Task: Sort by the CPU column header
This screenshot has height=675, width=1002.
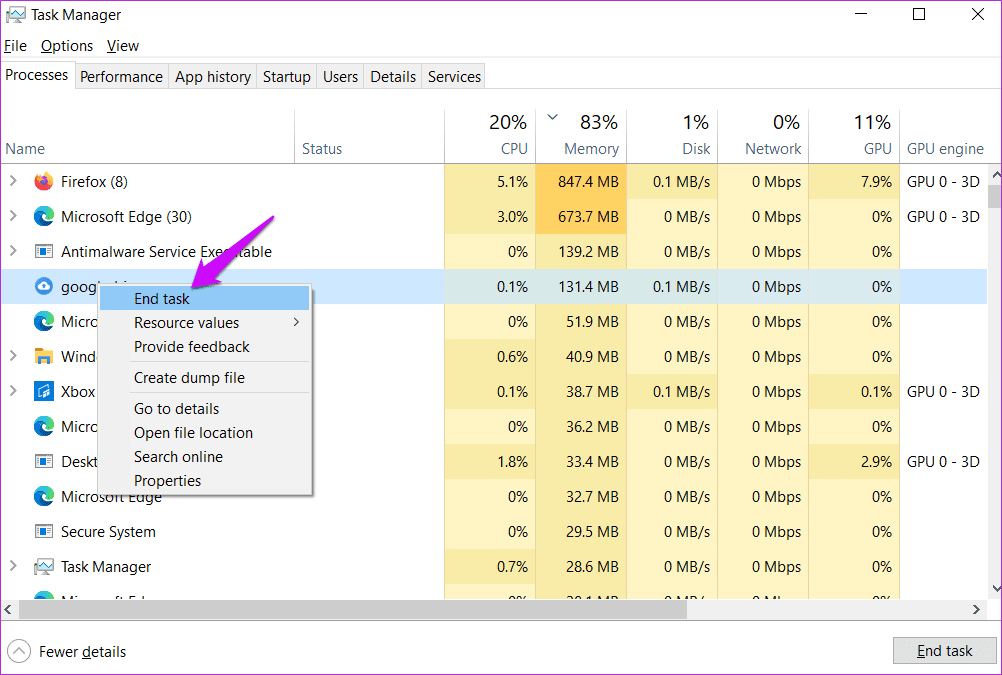Action: (x=490, y=136)
